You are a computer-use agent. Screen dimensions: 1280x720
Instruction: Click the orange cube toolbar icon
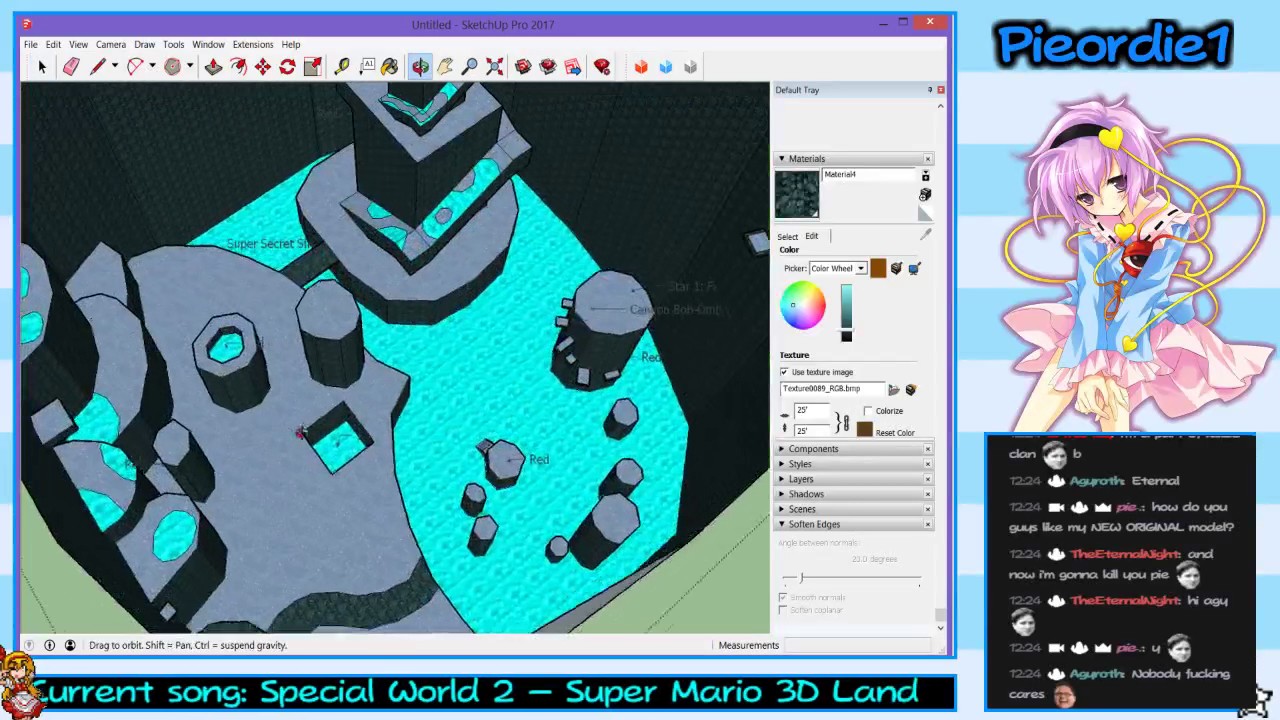641,67
